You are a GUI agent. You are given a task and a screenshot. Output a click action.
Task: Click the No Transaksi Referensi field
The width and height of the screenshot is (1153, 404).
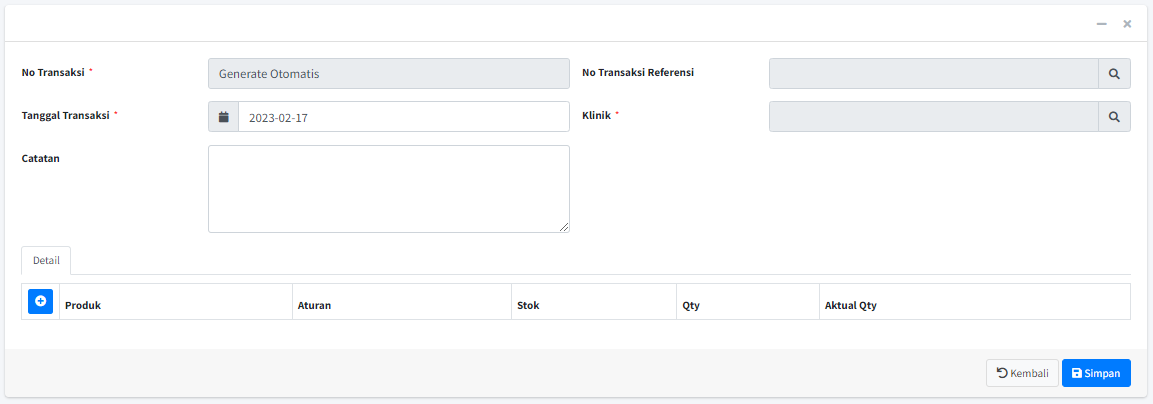click(932, 73)
